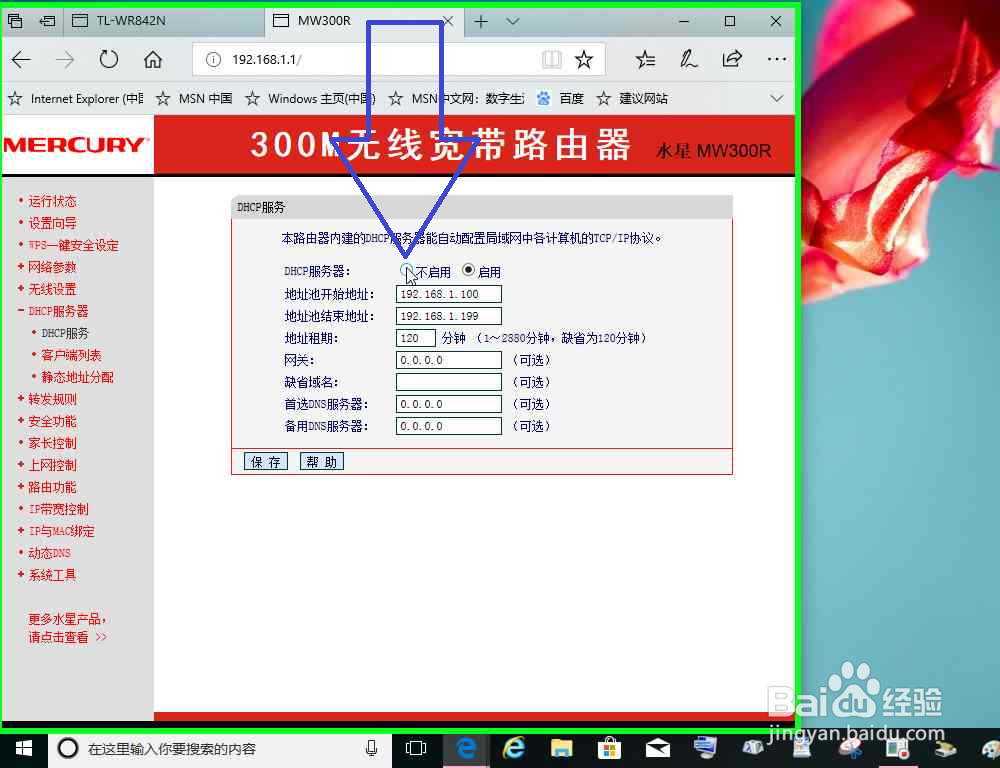This screenshot has height=768, width=1000.
Task: Select DHCP 不启用 radio button
Action: coord(406,270)
